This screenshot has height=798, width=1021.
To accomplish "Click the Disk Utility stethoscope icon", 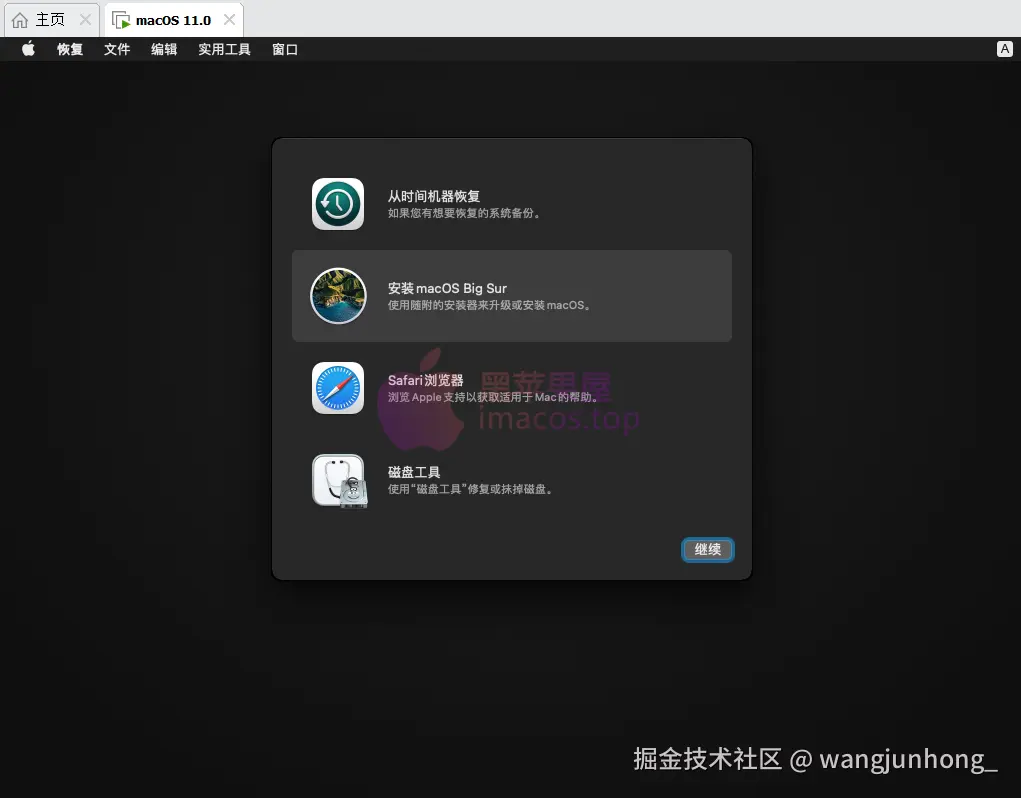I will (x=337, y=480).
